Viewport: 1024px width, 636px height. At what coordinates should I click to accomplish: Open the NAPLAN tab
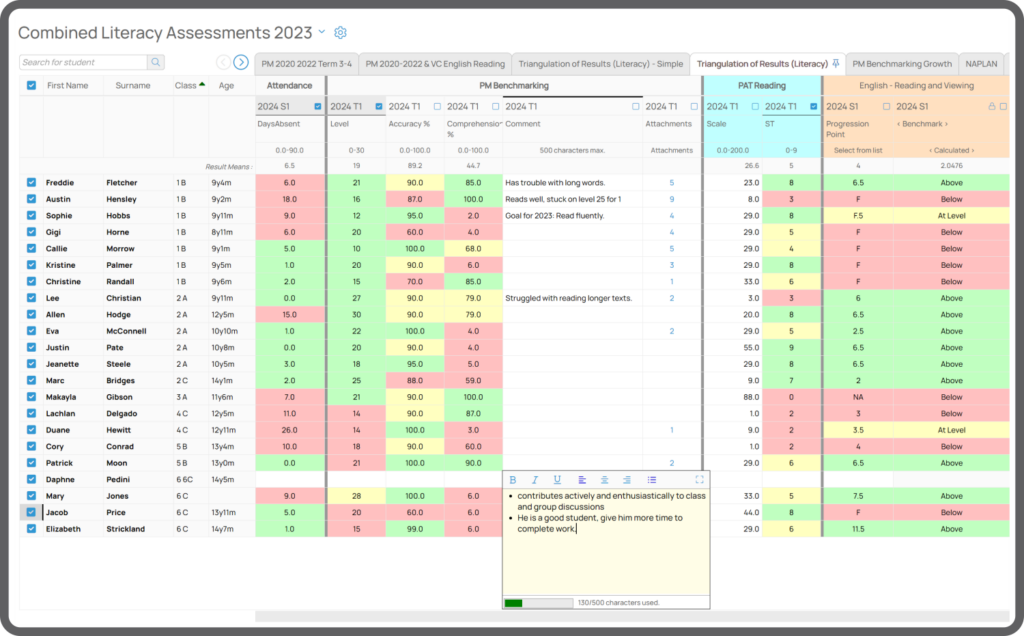point(981,63)
